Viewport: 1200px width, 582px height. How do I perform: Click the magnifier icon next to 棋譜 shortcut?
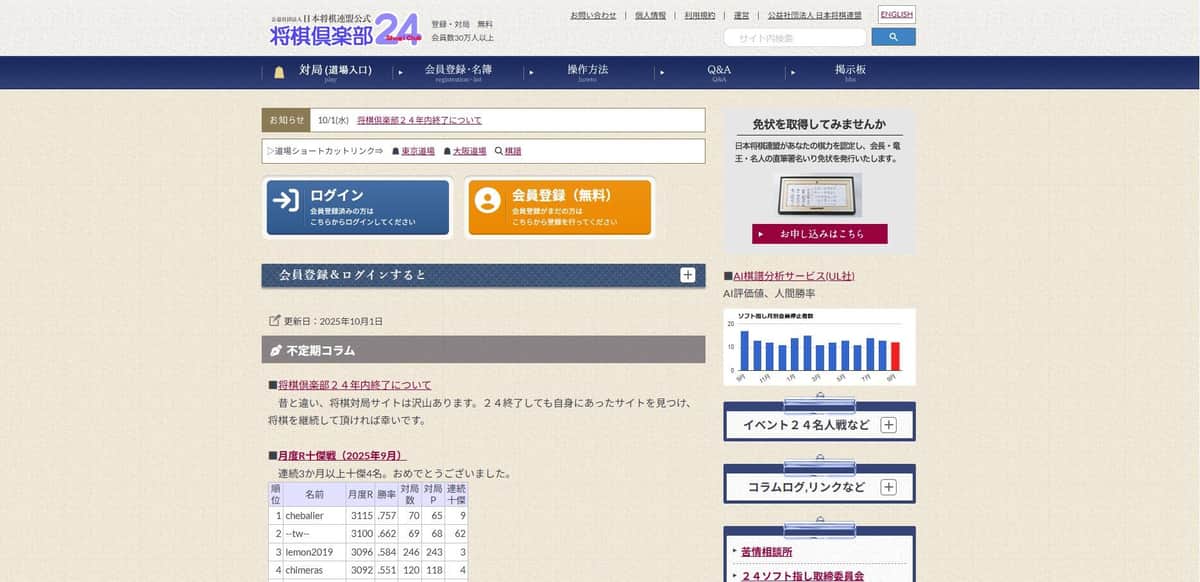tap(498, 150)
